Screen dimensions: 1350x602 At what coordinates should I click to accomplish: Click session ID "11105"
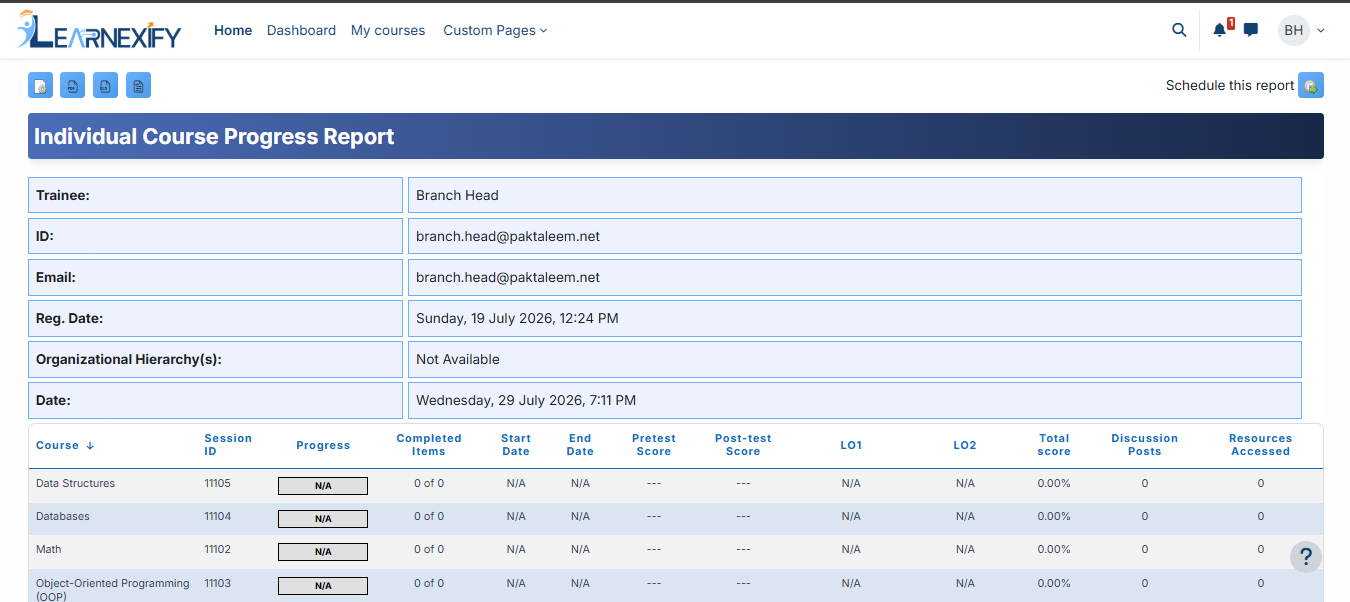pos(218,483)
